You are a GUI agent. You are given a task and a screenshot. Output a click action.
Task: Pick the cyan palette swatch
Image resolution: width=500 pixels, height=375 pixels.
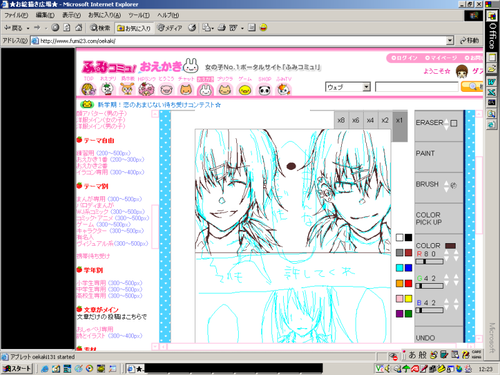point(399,268)
